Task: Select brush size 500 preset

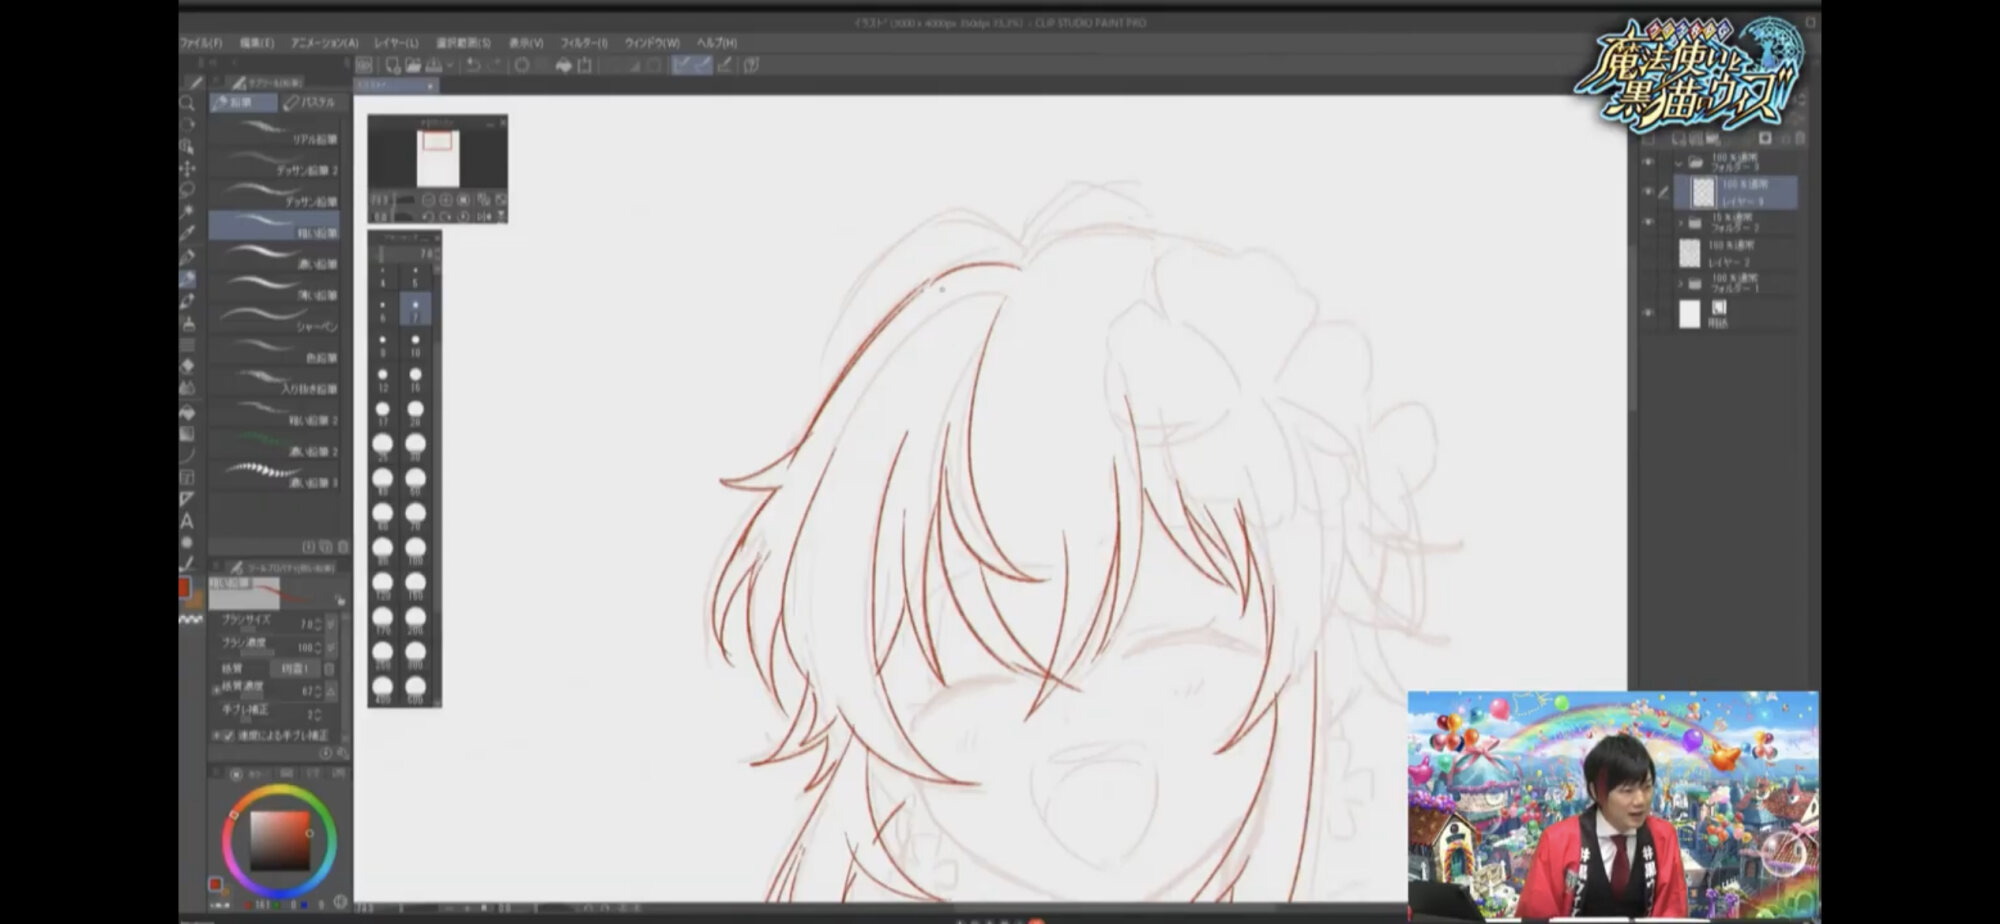Action: click(415, 689)
